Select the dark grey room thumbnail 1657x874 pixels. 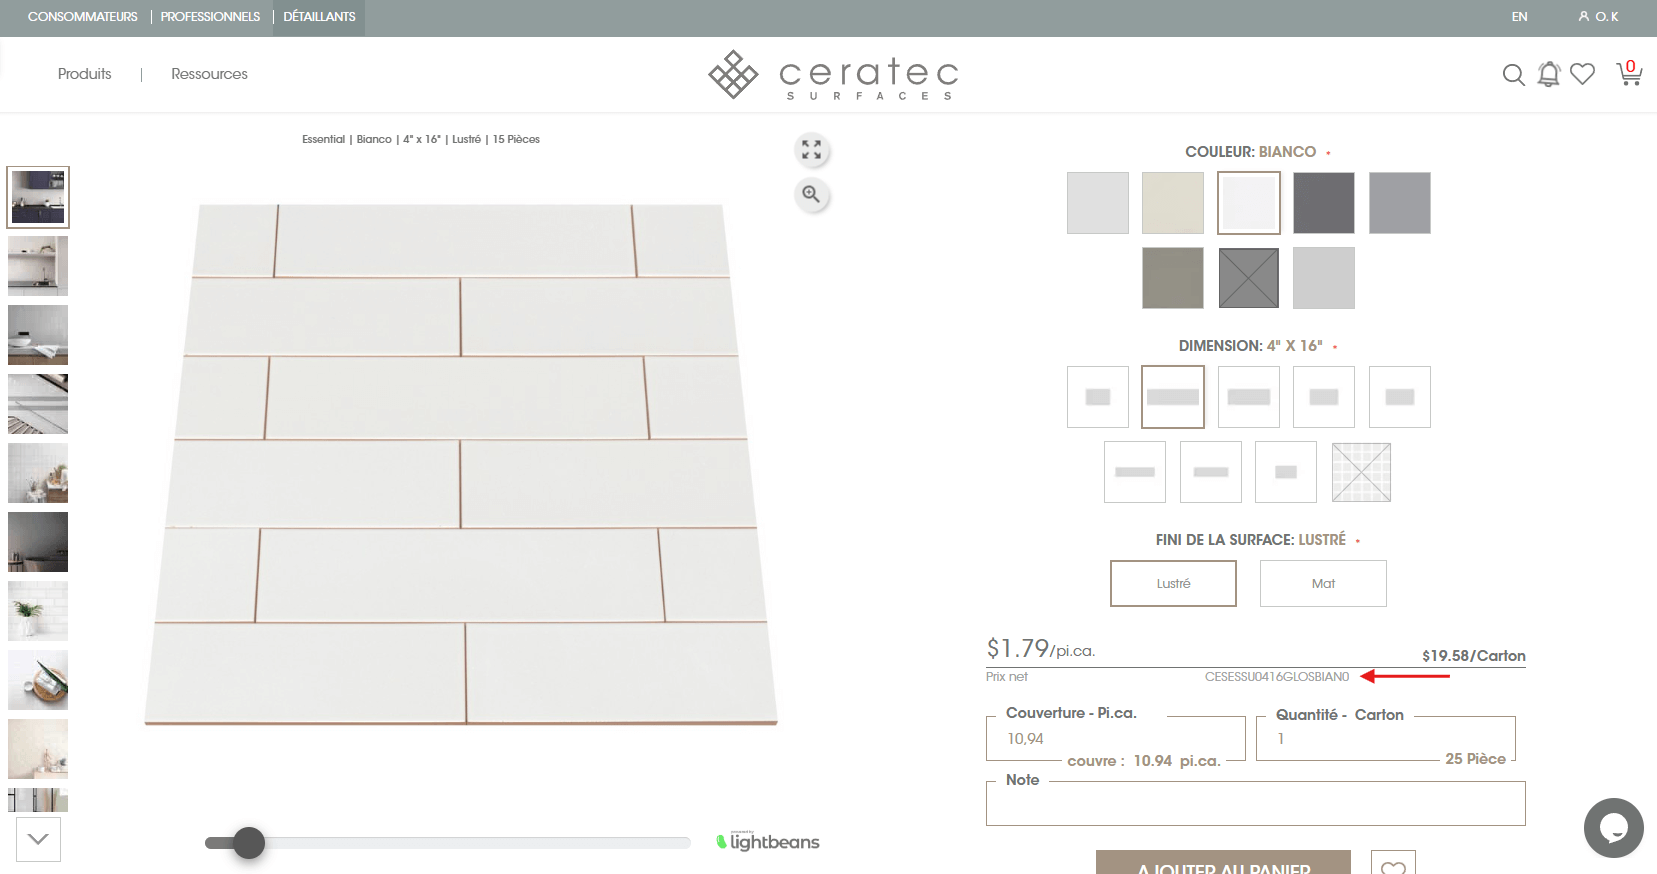pos(38,542)
